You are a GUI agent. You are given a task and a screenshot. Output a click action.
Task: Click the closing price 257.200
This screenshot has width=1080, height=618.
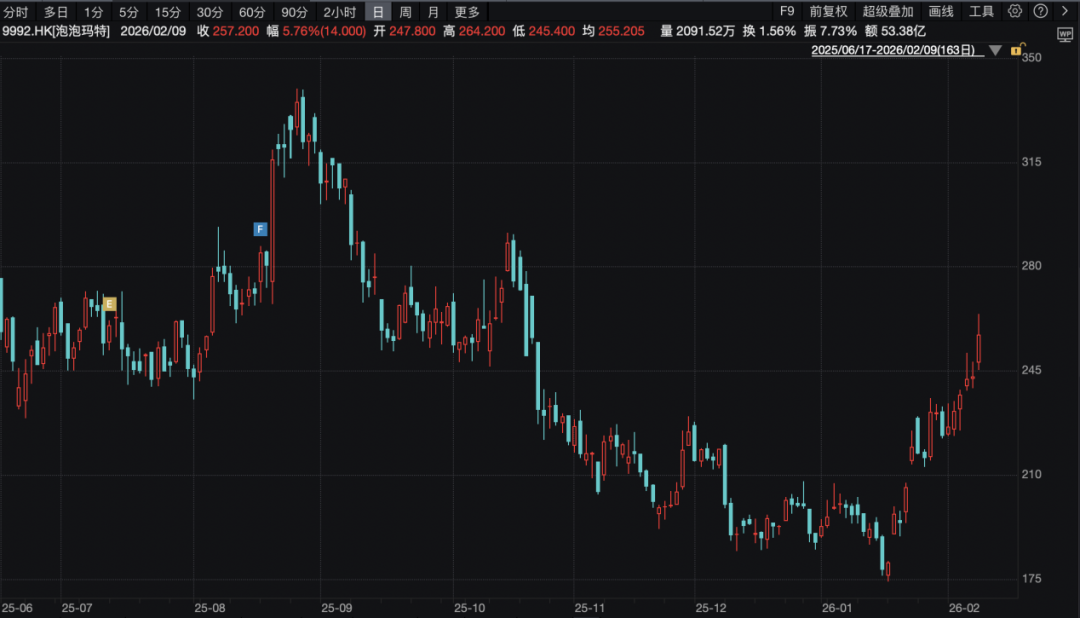pyautogui.click(x=236, y=31)
